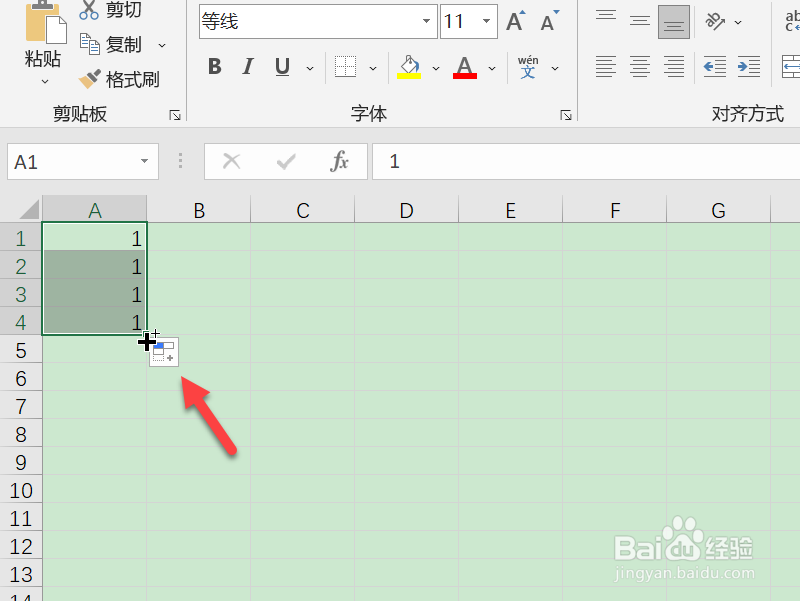Image resolution: width=800 pixels, height=601 pixels.
Task: Select column A header
Action: (94, 210)
